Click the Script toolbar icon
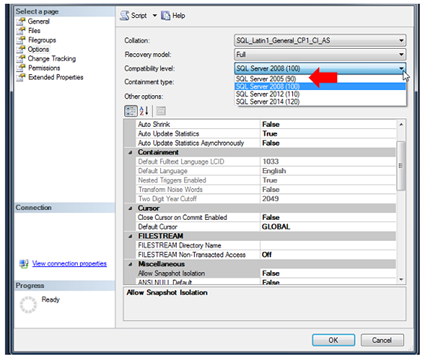Viewport: 429px width, 363px height. point(125,15)
